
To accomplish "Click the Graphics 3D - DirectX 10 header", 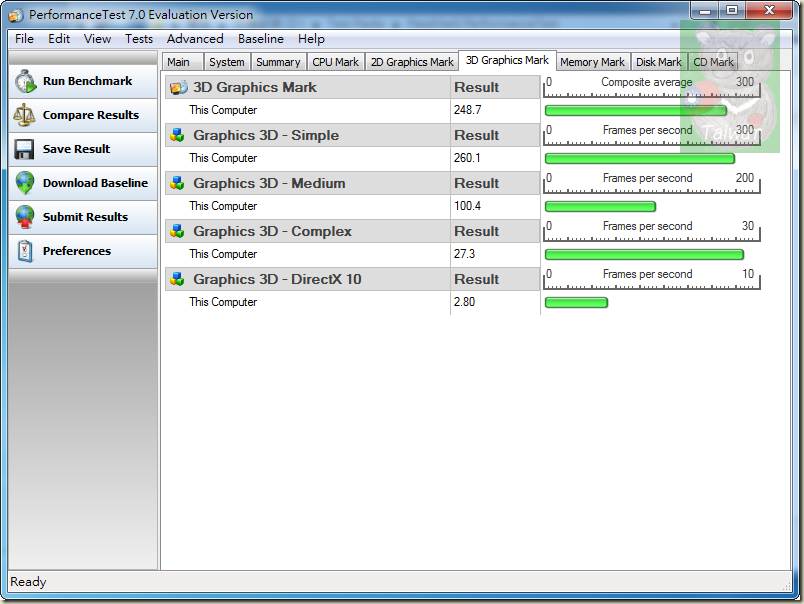I will 308,279.
